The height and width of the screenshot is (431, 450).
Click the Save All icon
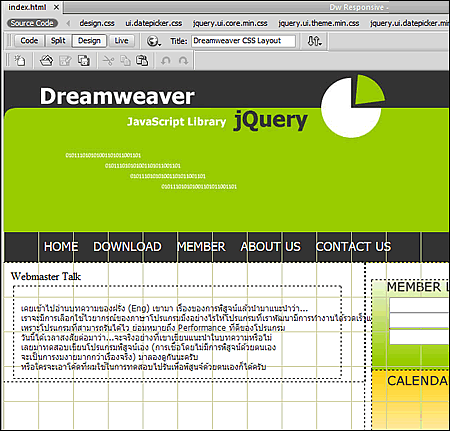(84, 61)
